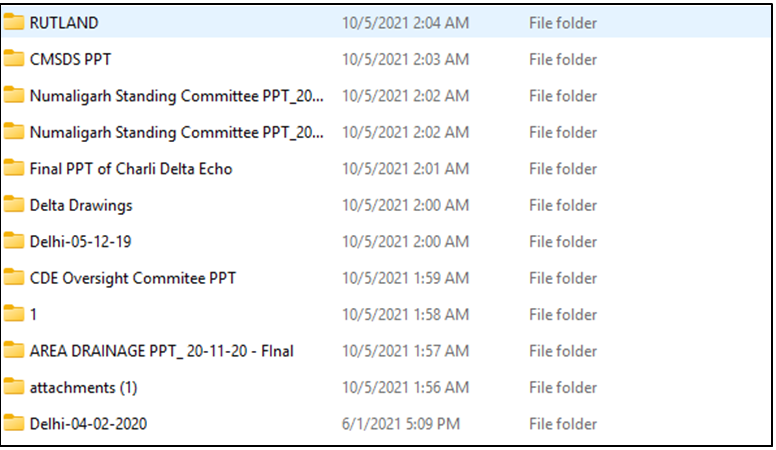Select the CMSDS PPT folder icon

coord(14,59)
